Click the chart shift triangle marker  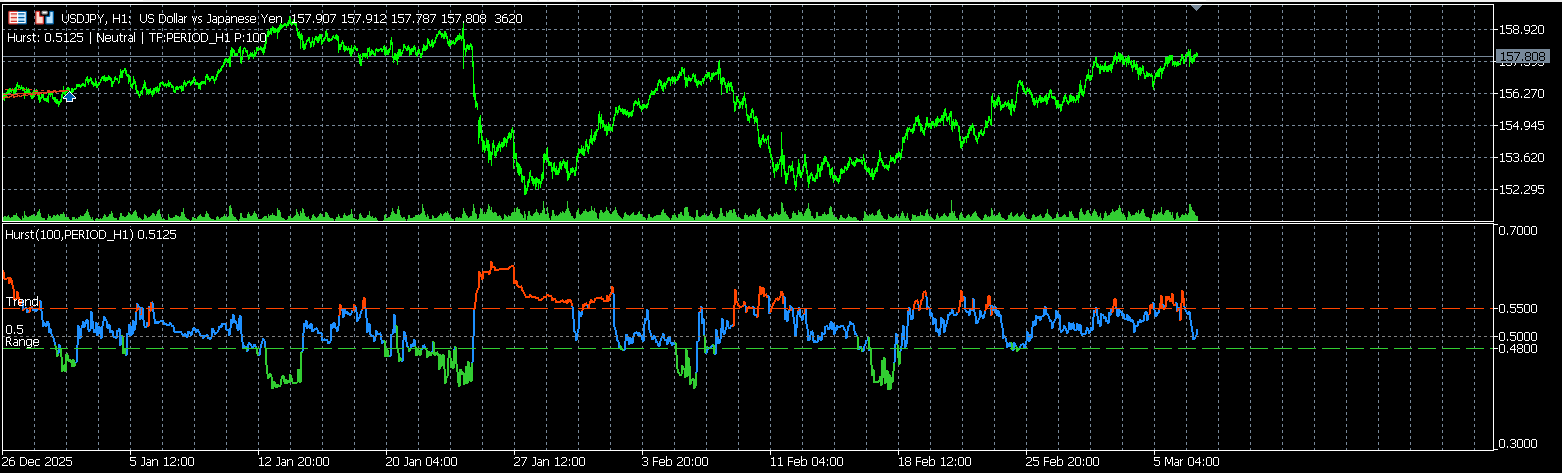1196,7
